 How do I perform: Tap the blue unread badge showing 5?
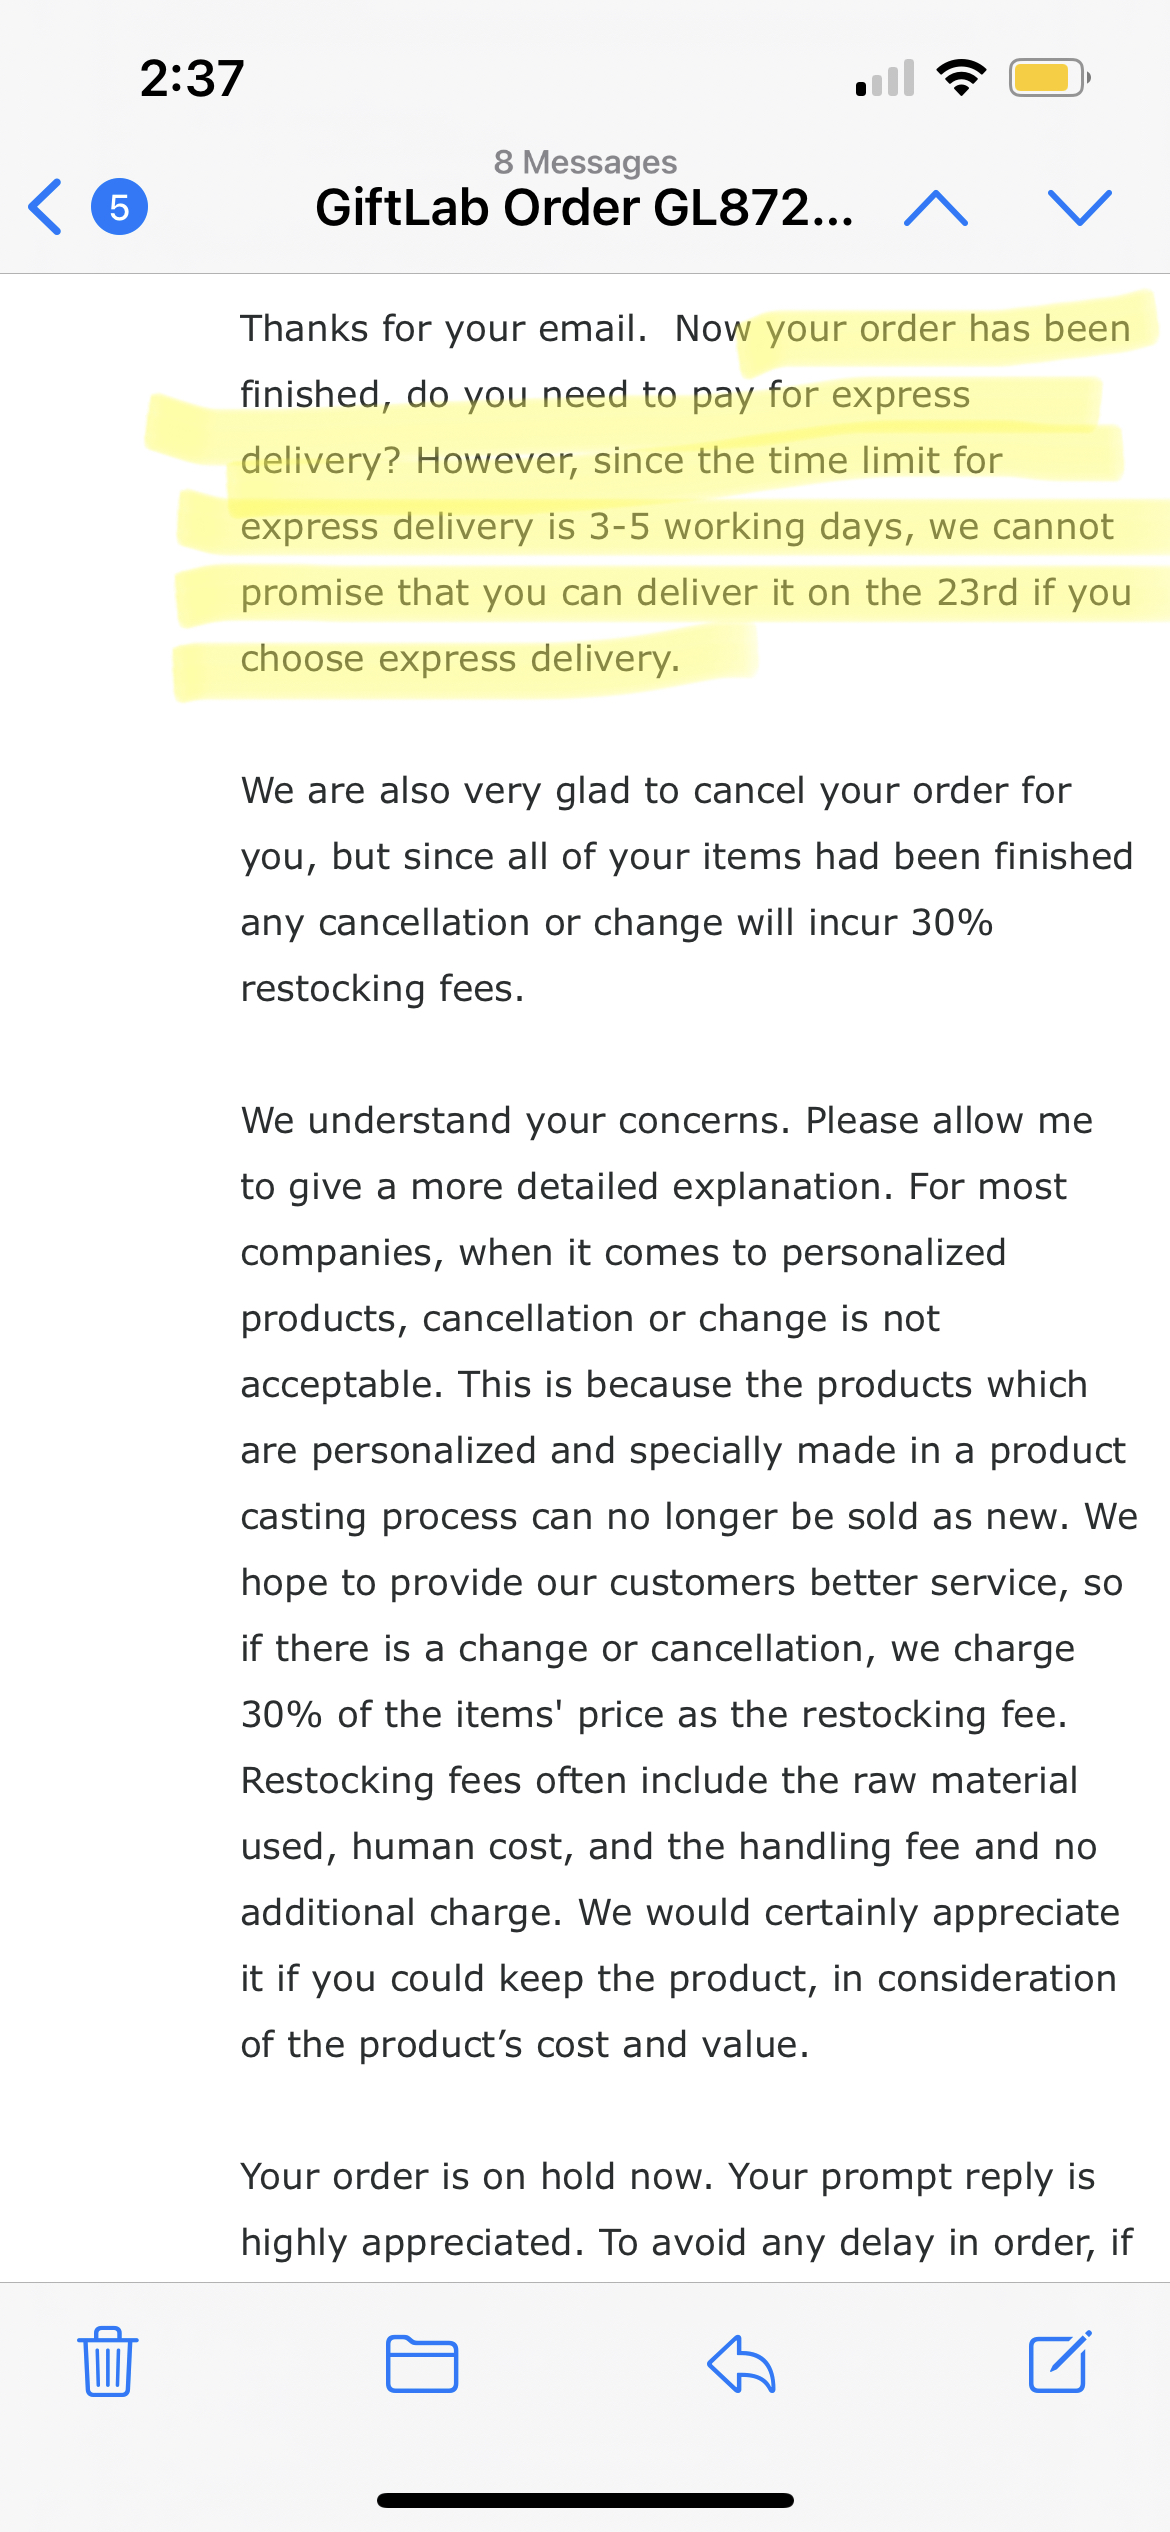coord(119,207)
